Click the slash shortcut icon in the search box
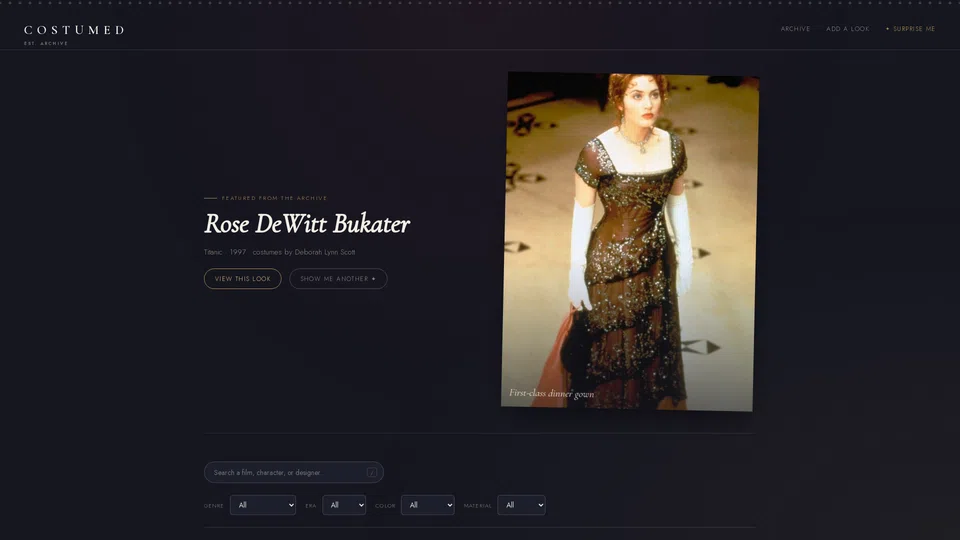This screenshot has height=540, width=960. pos(372,472)
